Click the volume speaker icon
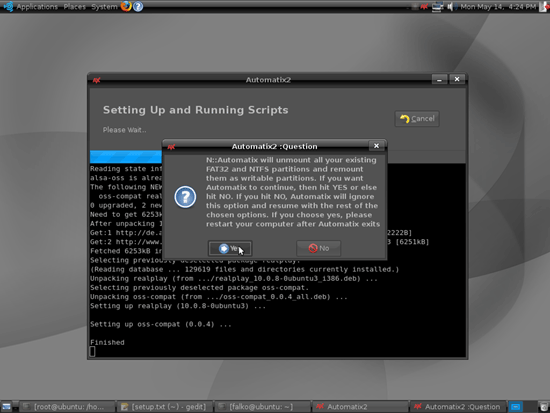This screenshot has height=413, width=550. (x=451, y=6)
